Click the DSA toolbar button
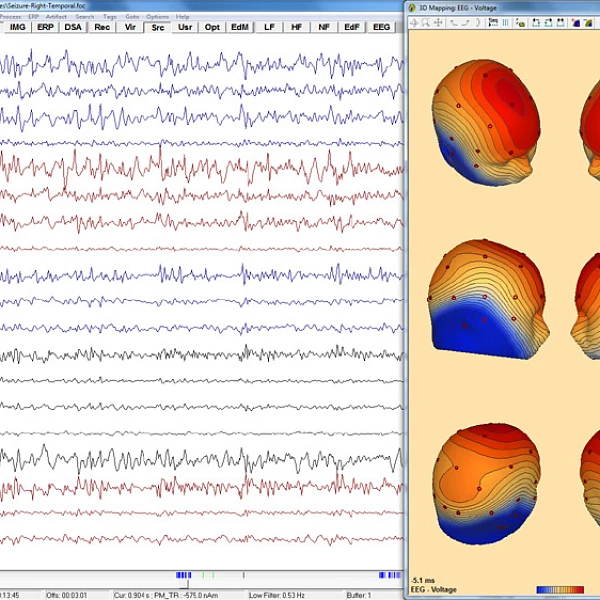Screen dimensions: 600x600 (x=73, y=27)
